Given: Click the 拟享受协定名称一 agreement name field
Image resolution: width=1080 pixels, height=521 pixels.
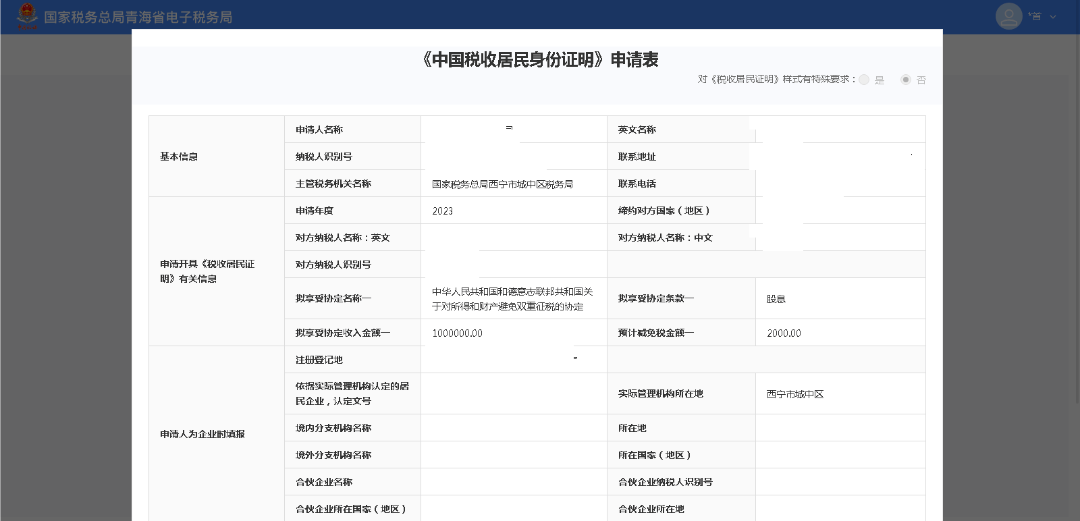Looking at the screenshot, I should point(514,298).
